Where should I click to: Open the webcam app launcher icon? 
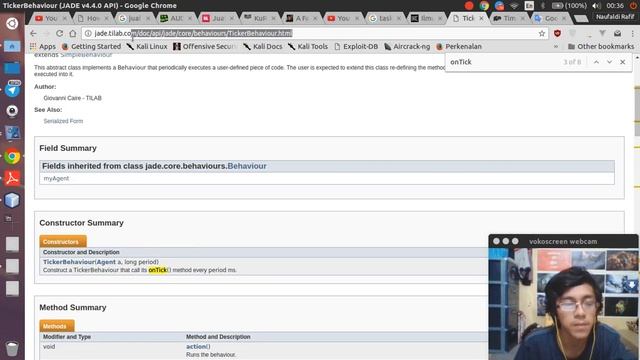tap(12, 111)
